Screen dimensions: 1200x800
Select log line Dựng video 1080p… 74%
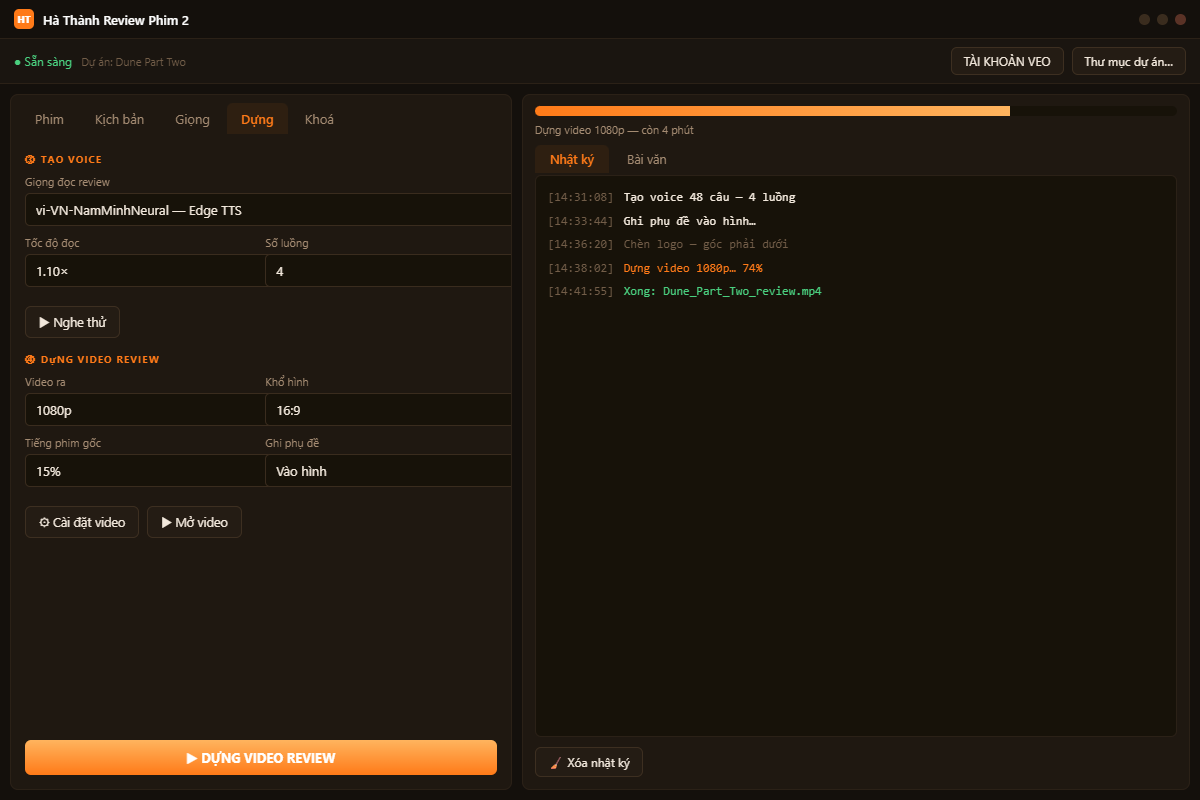(693, 268)
